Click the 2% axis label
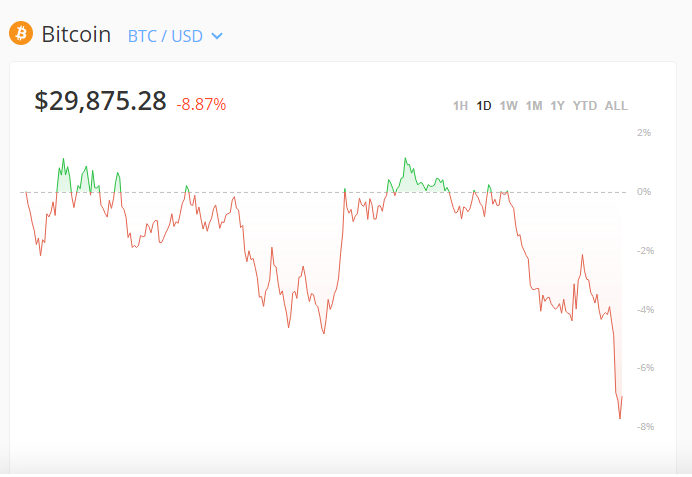The image size is (692, 477). click(x=644, y=133)
